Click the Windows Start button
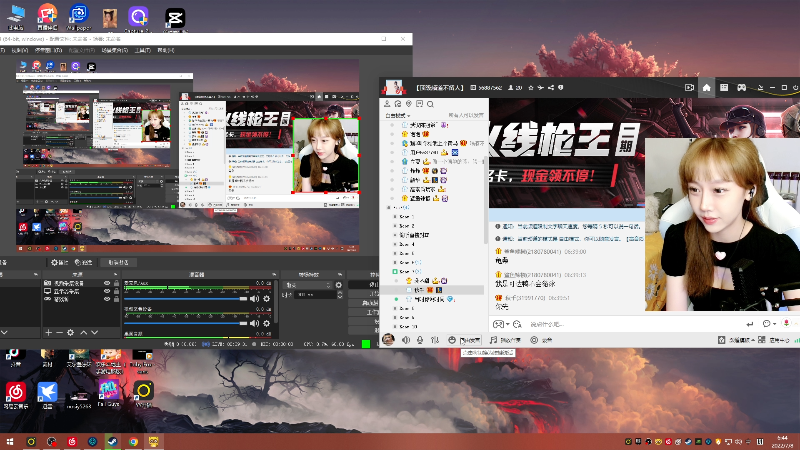 coord(10,441)
